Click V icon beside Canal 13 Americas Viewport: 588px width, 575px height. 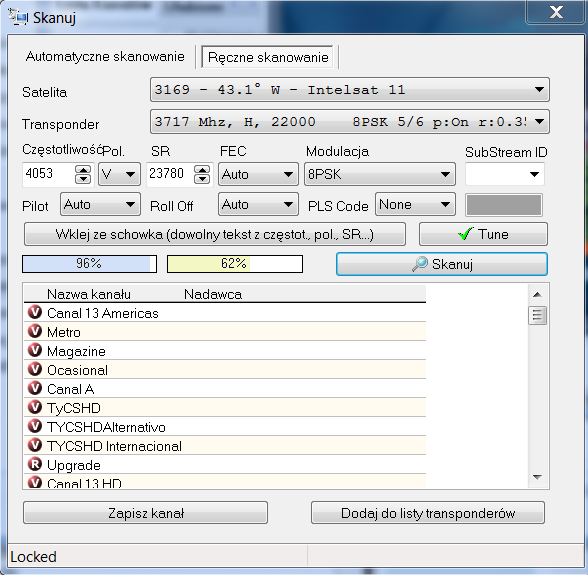(35, 312)
